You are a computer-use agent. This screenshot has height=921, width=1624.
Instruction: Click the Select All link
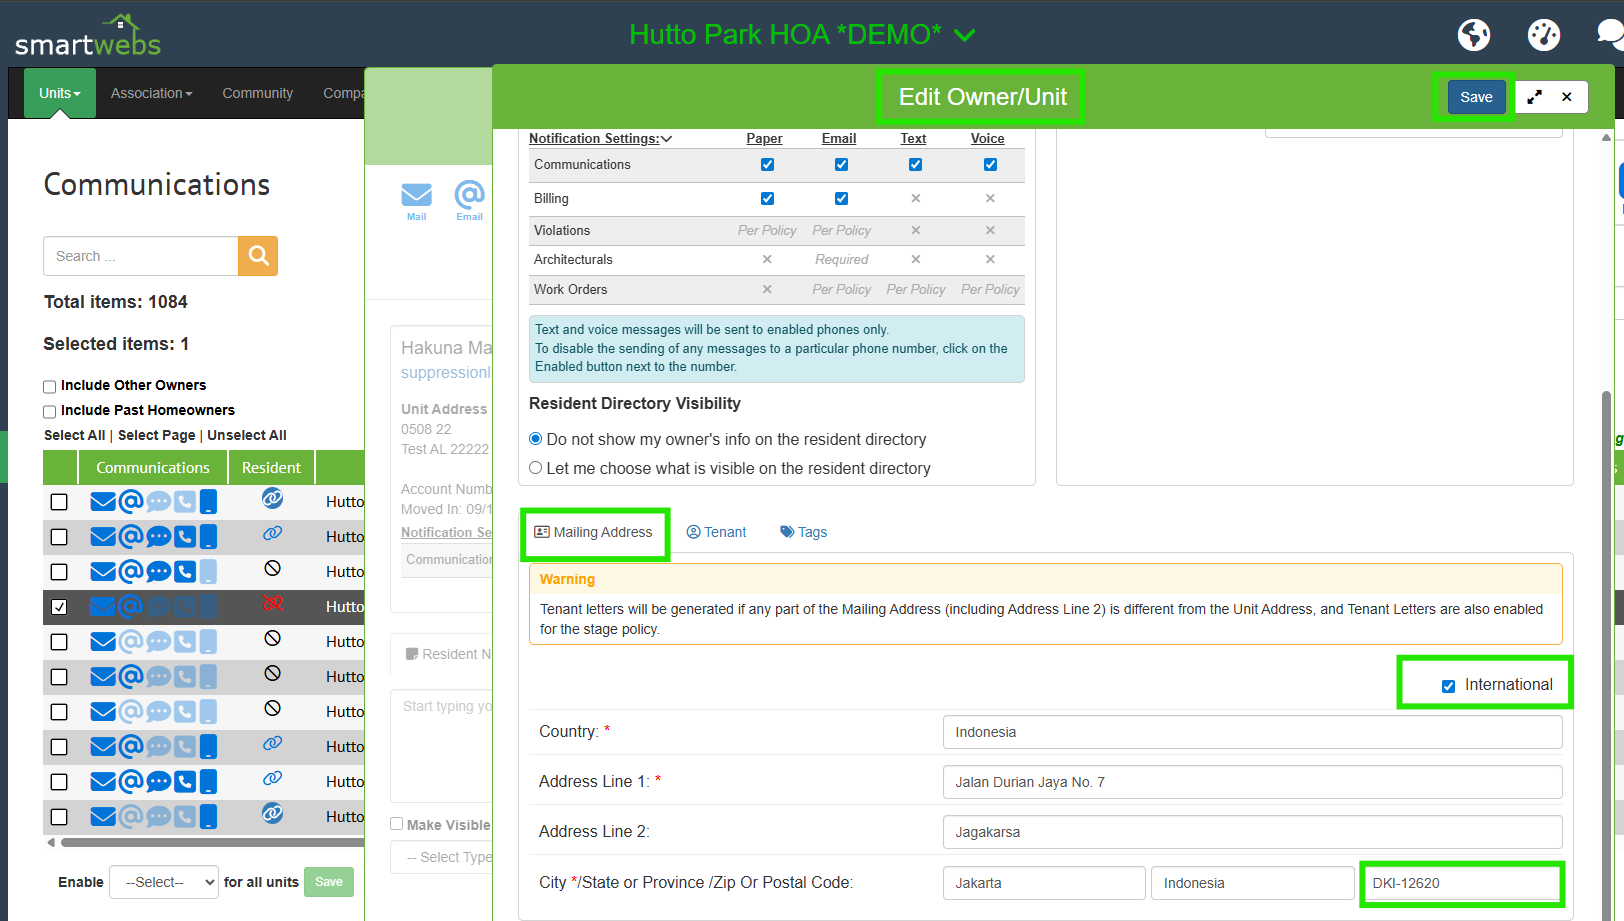pyautogui.click(x=74, y=435)
